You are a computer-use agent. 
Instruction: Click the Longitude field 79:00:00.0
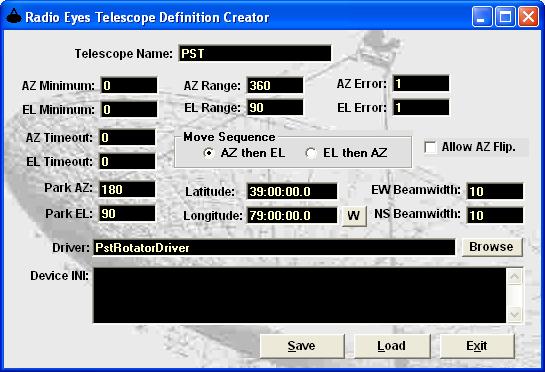(292, 216)
